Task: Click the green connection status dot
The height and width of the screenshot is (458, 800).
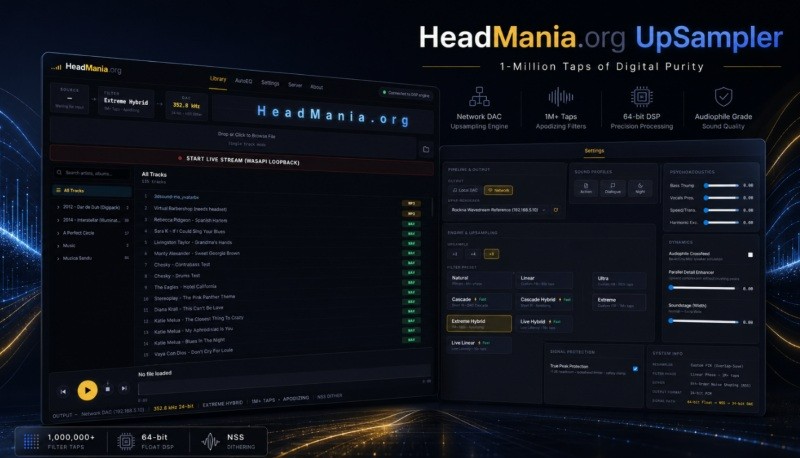Action: 384,92
